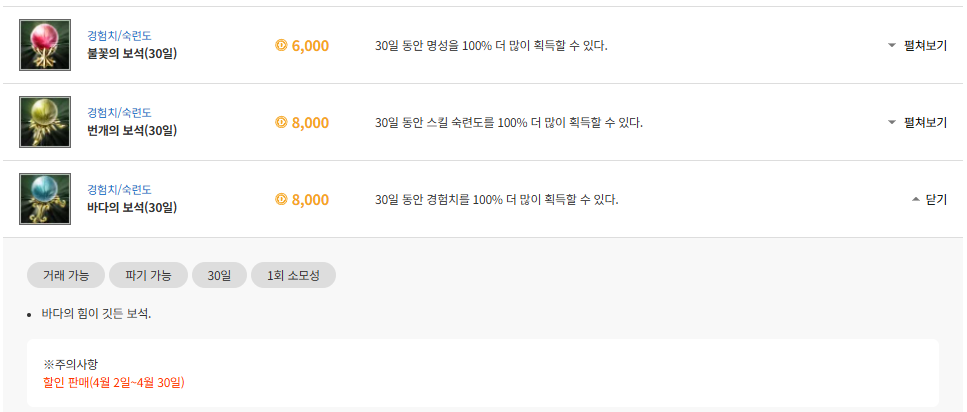Select the 경험치/숙련도 category above 번개의 보석
This screenshot has height=412, width=967.
click(119, 113)
